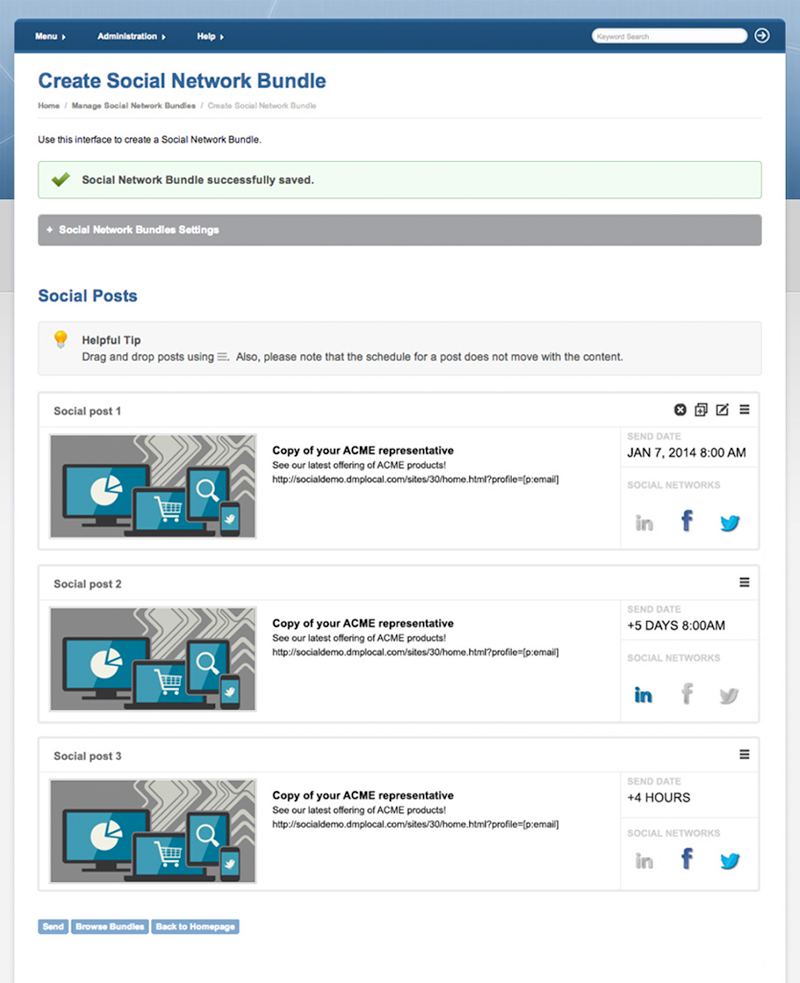Duplicate Social post 1 using the copy icon
The image size is (800, 983).
[701, 410]
